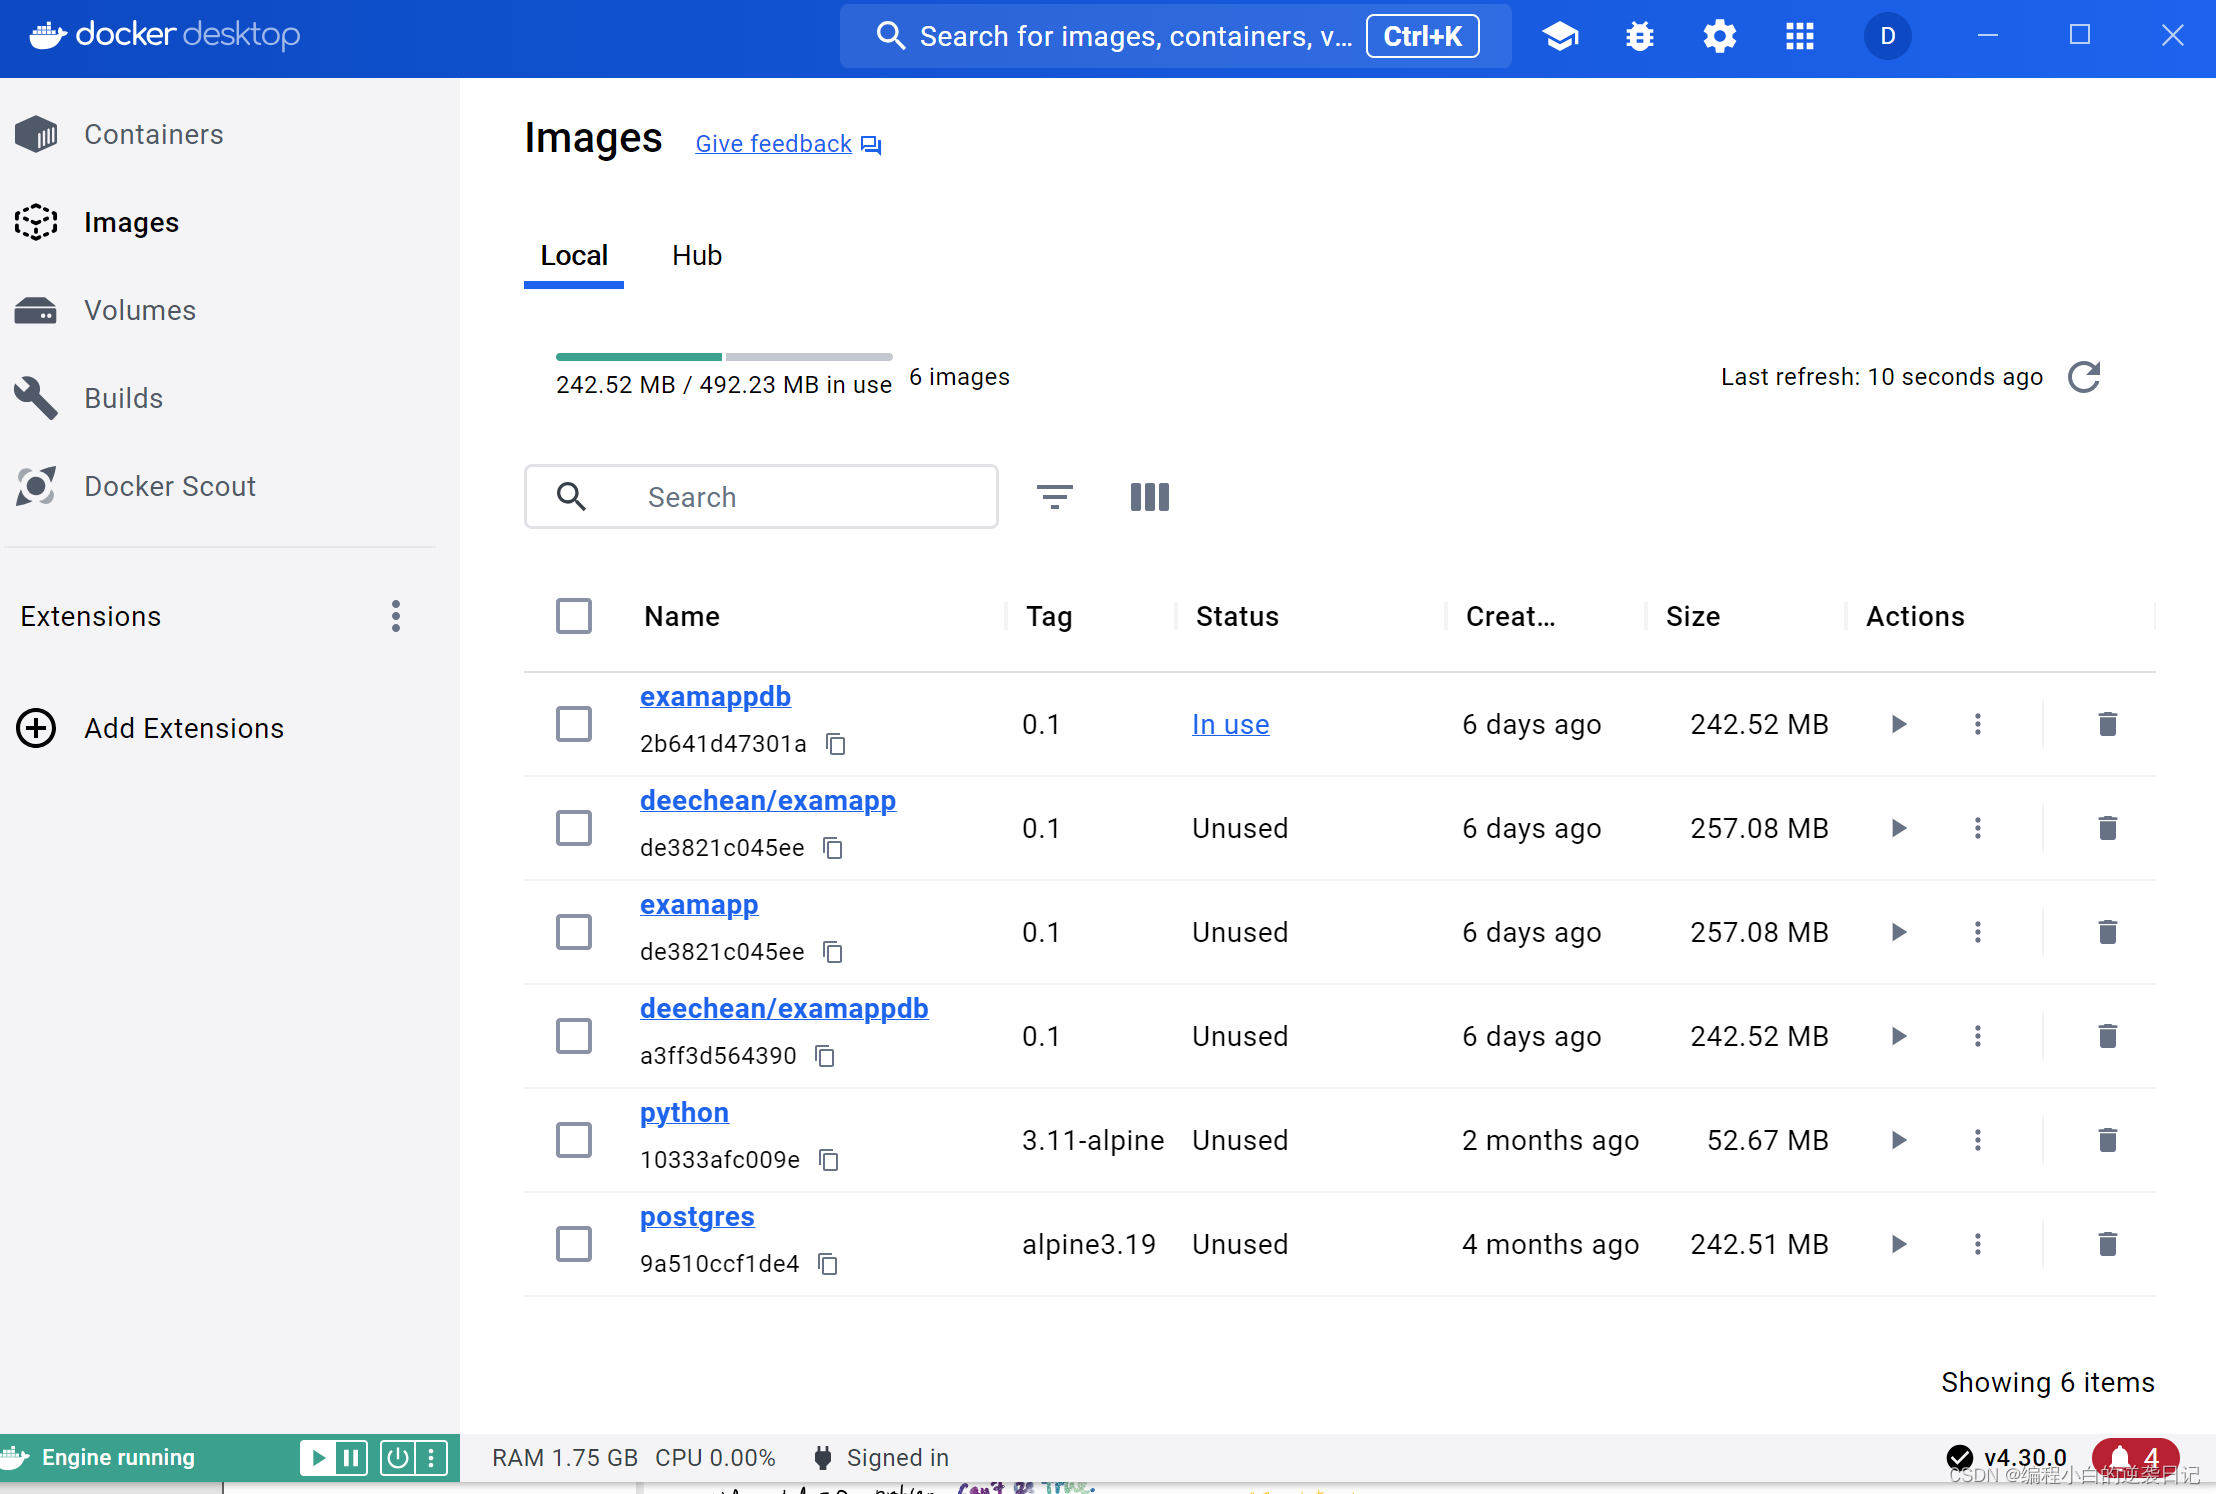Screen dimensions: 2216x1494
Task: Delete the deechean/examappdb image
Action: tap(2108, 1036)
